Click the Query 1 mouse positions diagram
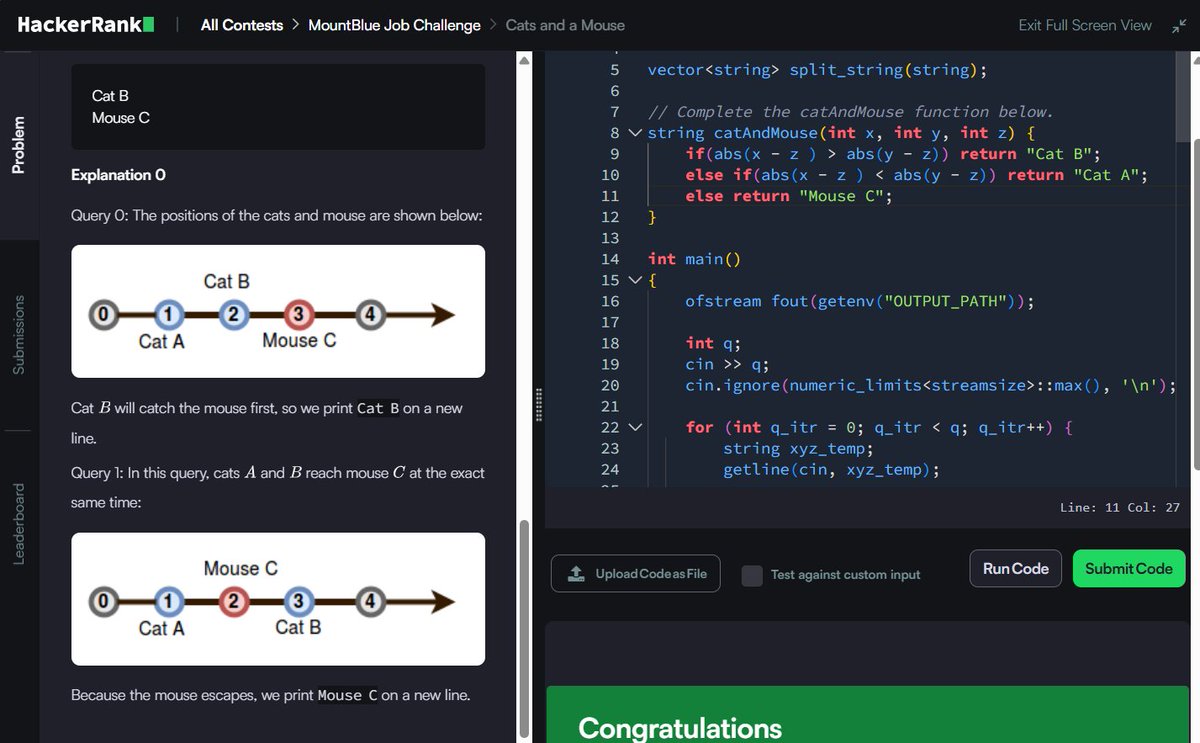Screen dimensions: 1200x743 [x=278, y=599]
